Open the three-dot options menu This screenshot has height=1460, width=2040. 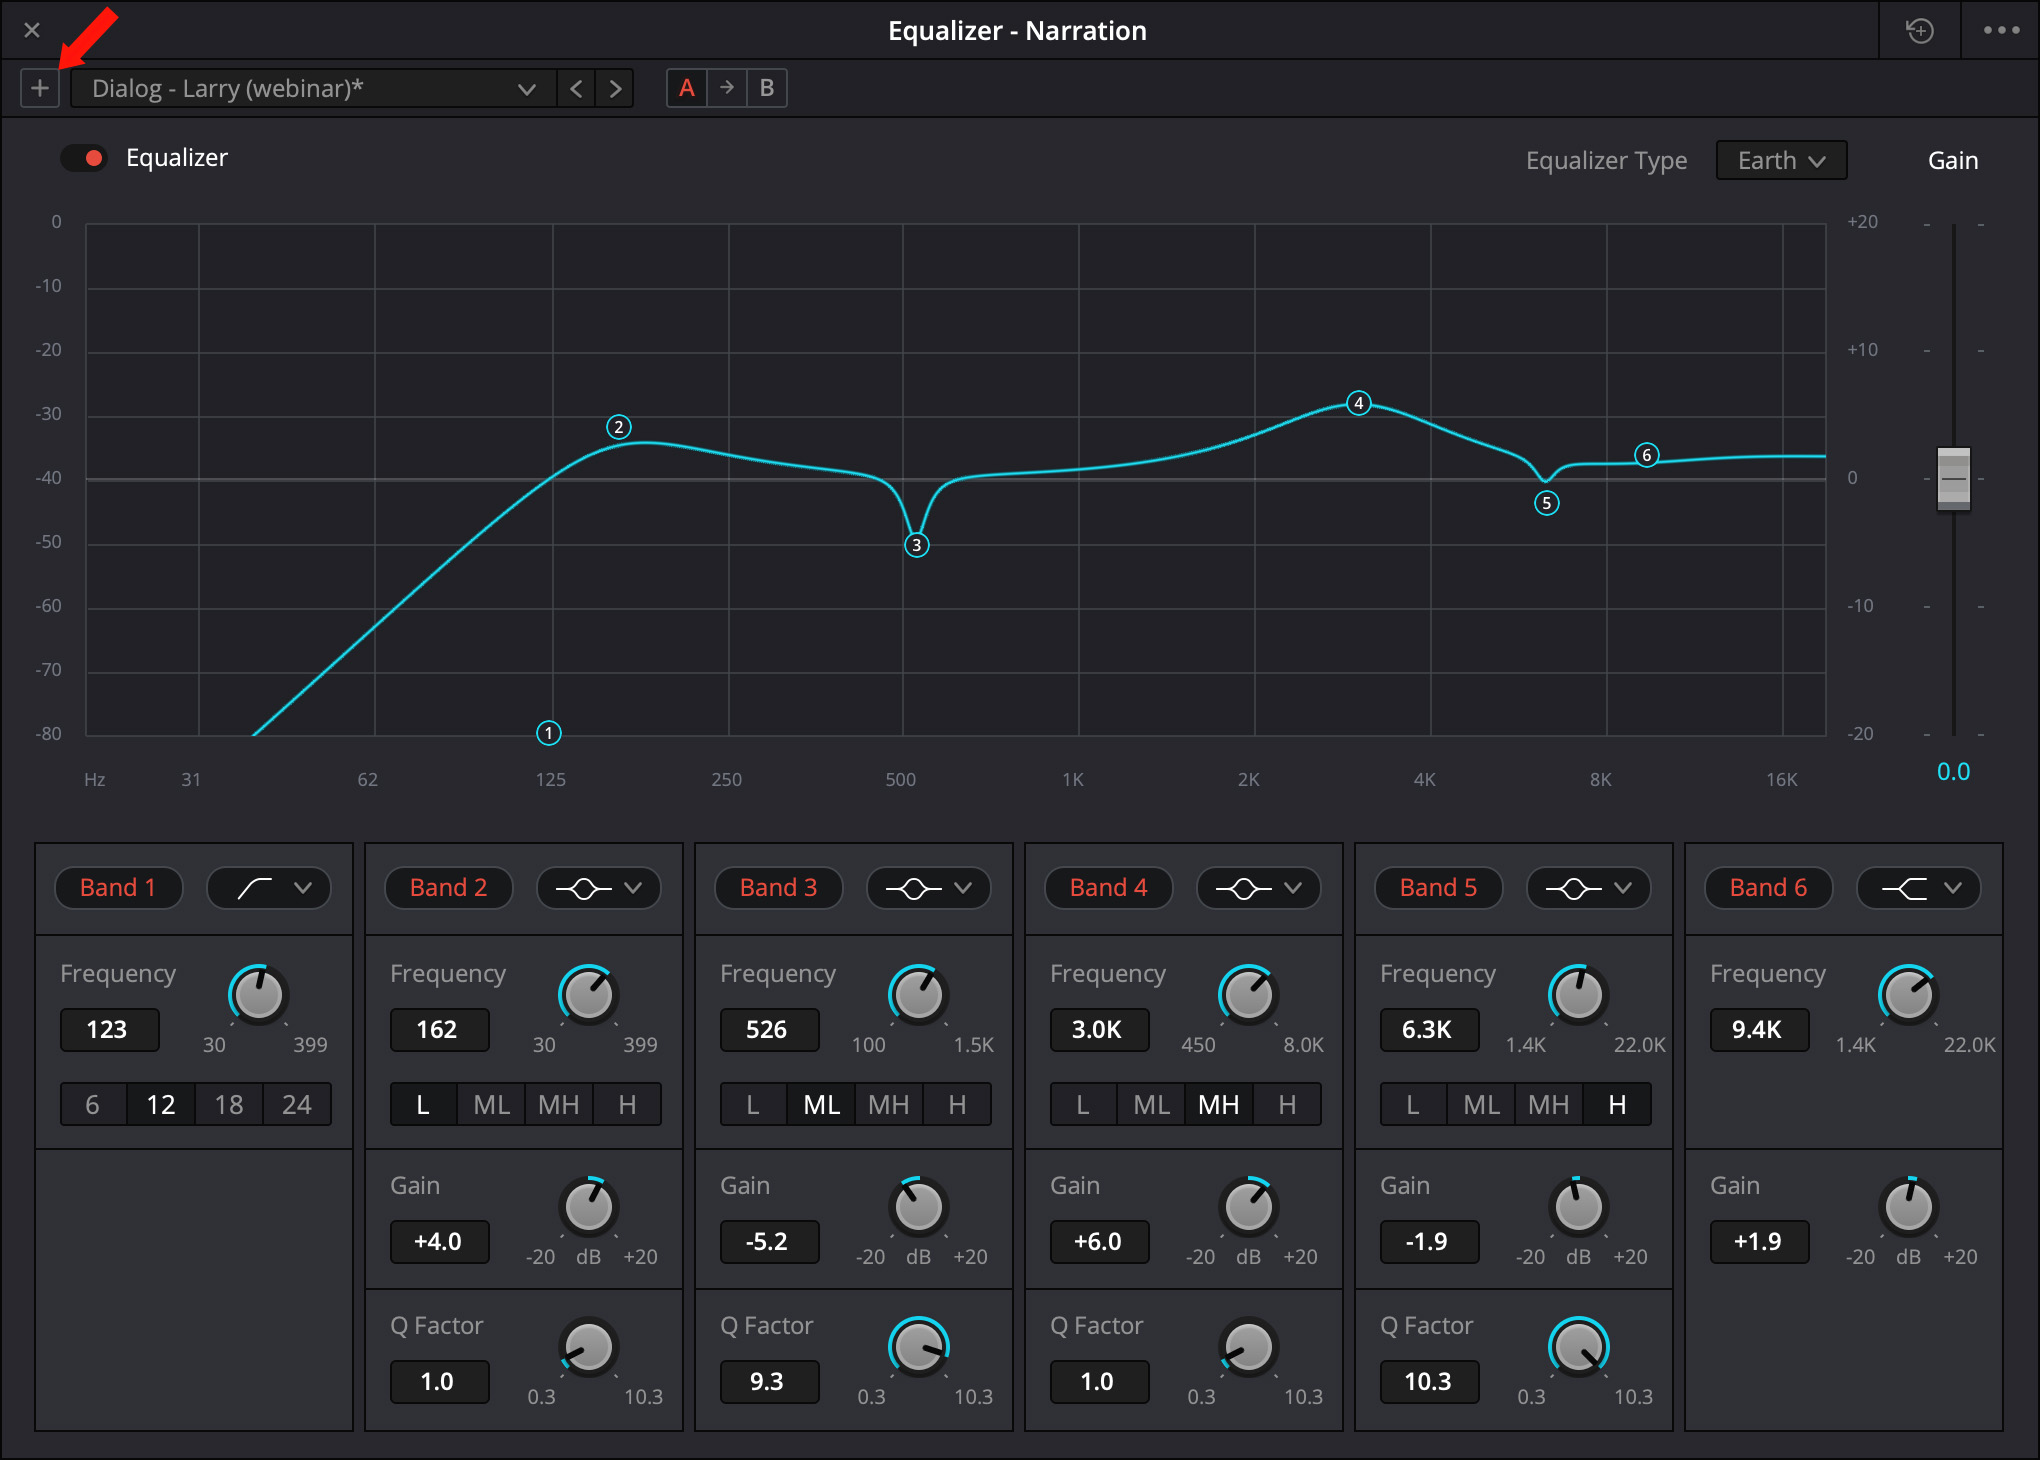pyautogui.click(x=2001, y=30)
